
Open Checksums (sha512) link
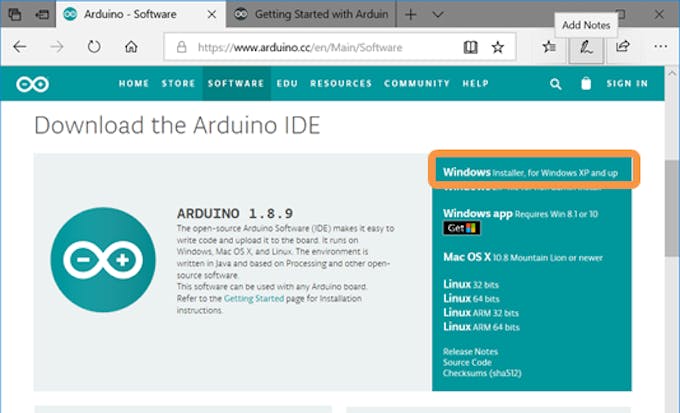pyautogui.click(x=482, y=373)
